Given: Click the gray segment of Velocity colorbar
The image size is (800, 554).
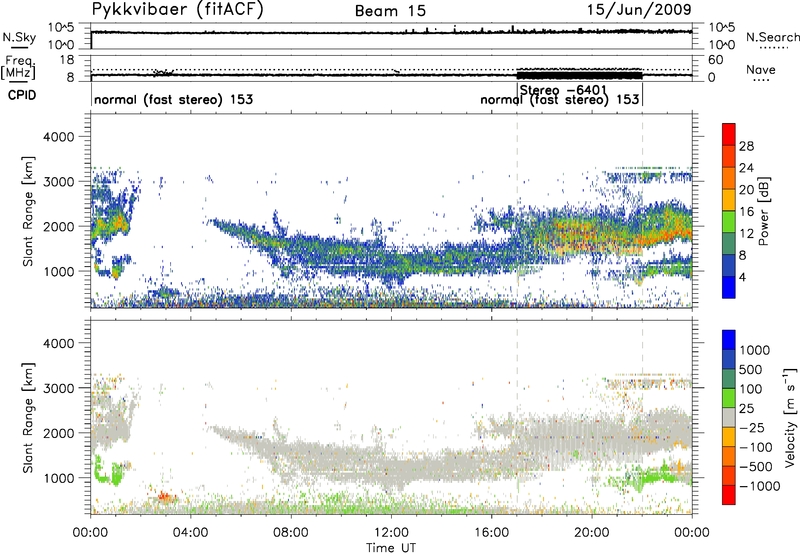Looking at the screenshot, I should click(x=729, y=417).
